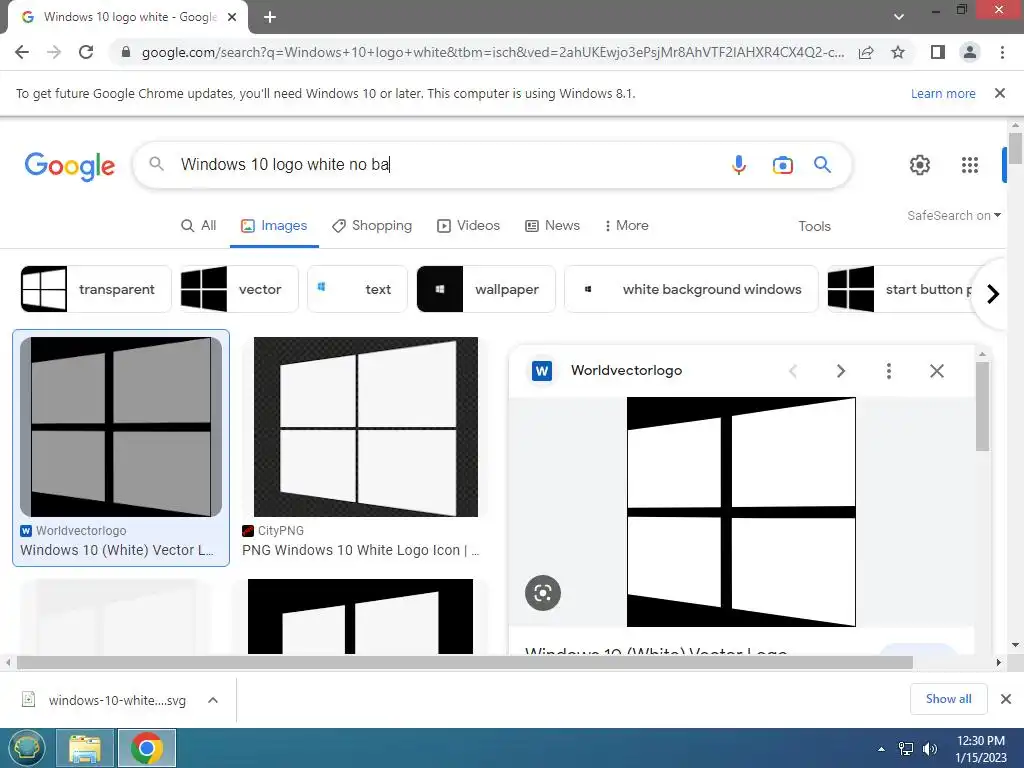Click the Windows Start orb
This screenshot has height=768, width=1024.
[26, 748]
